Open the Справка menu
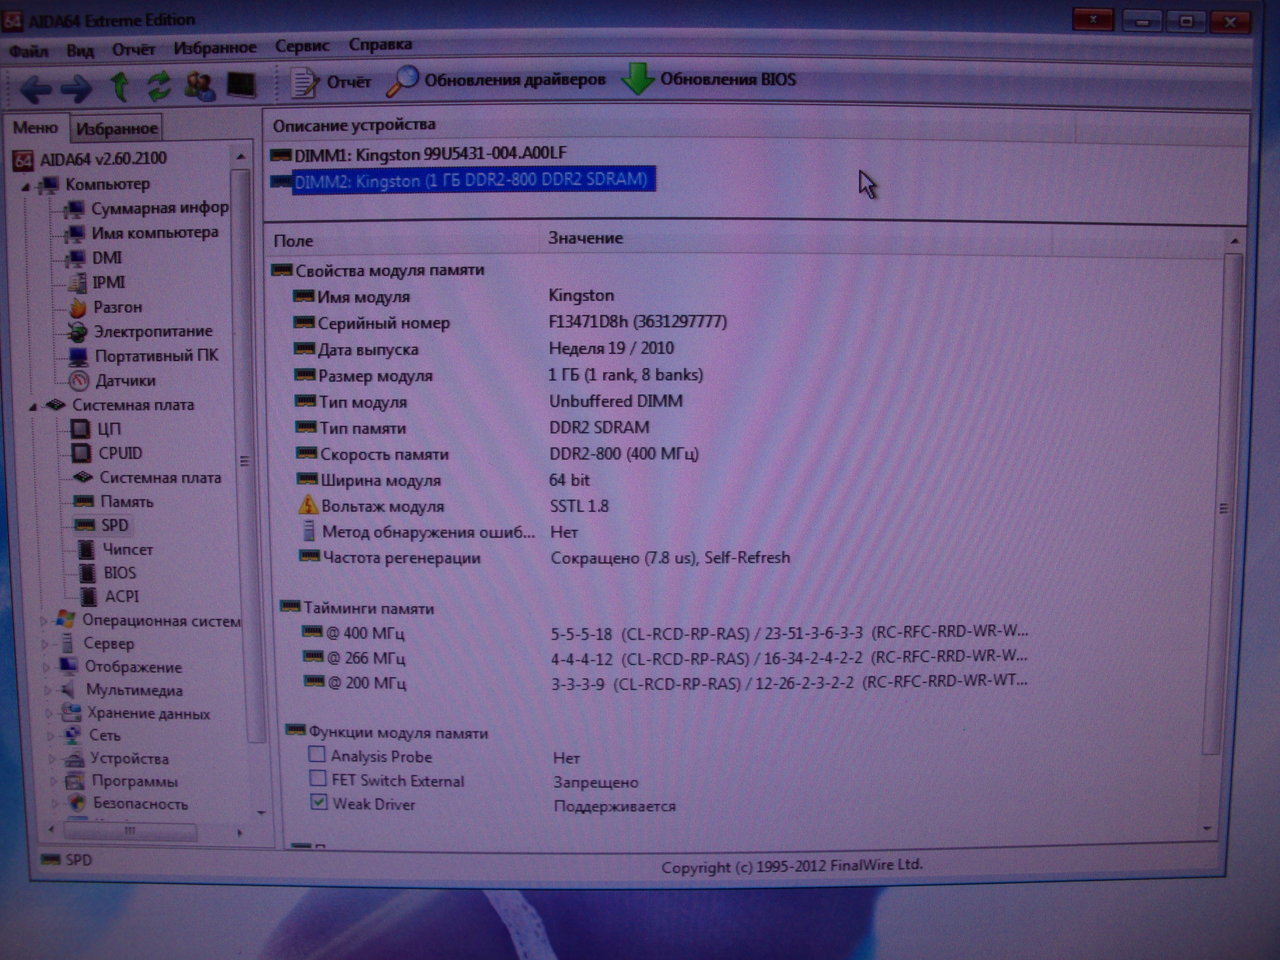1280x960 pixels. click(380, 44)
